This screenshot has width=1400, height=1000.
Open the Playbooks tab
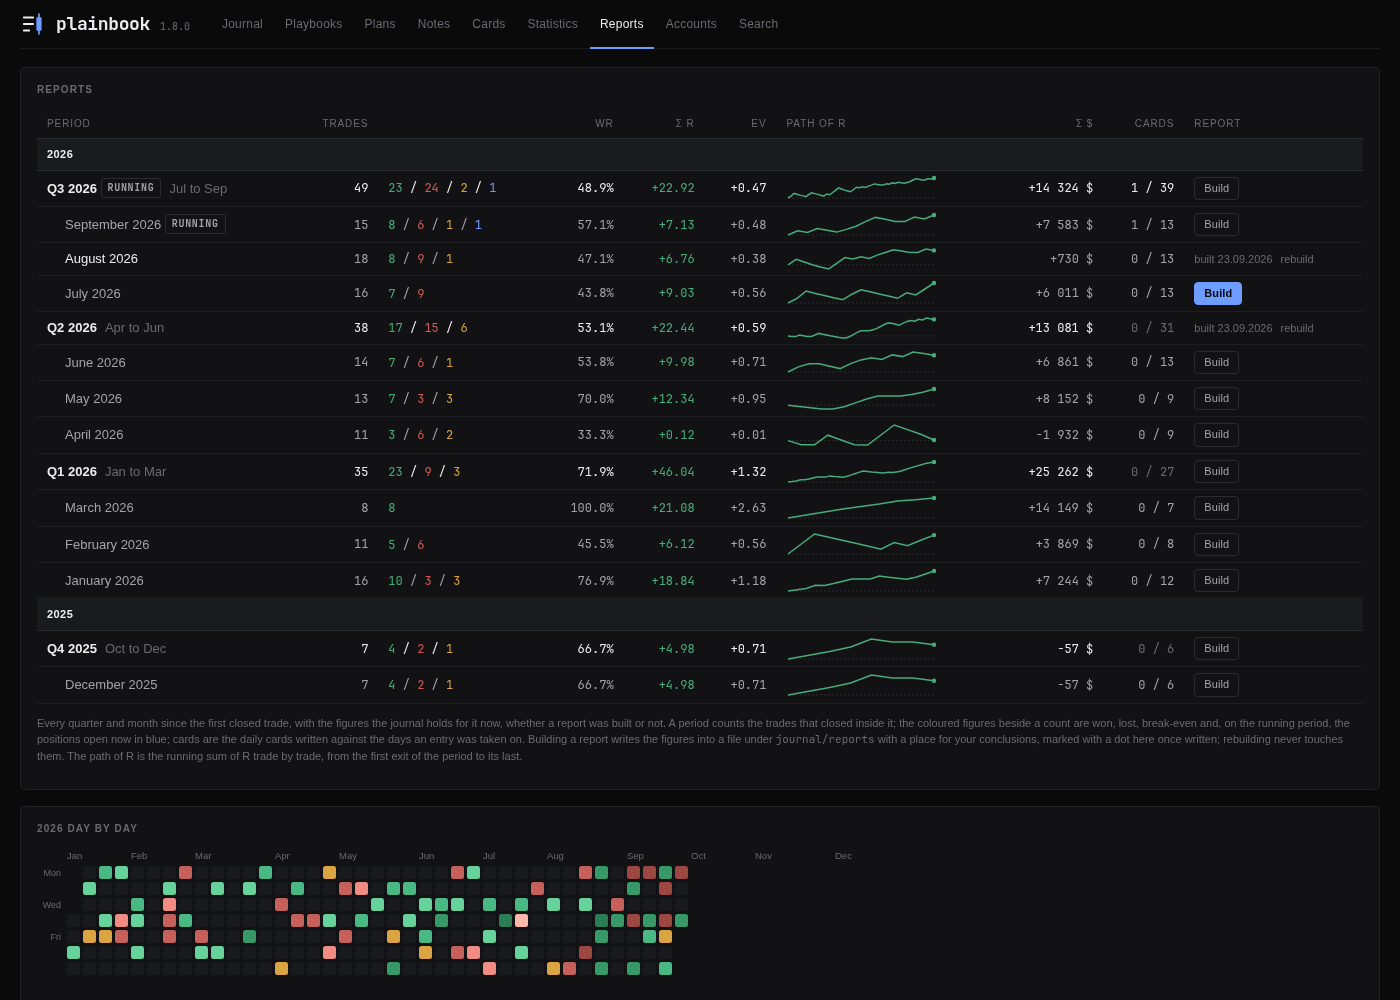pos(313,24)
